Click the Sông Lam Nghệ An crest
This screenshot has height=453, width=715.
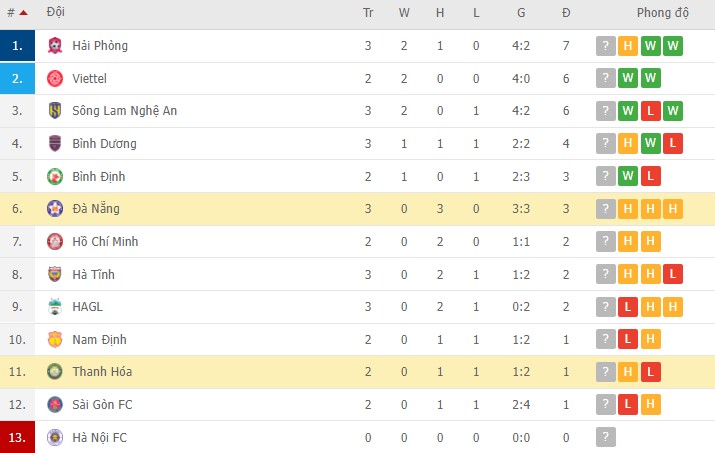coord(55,111)
